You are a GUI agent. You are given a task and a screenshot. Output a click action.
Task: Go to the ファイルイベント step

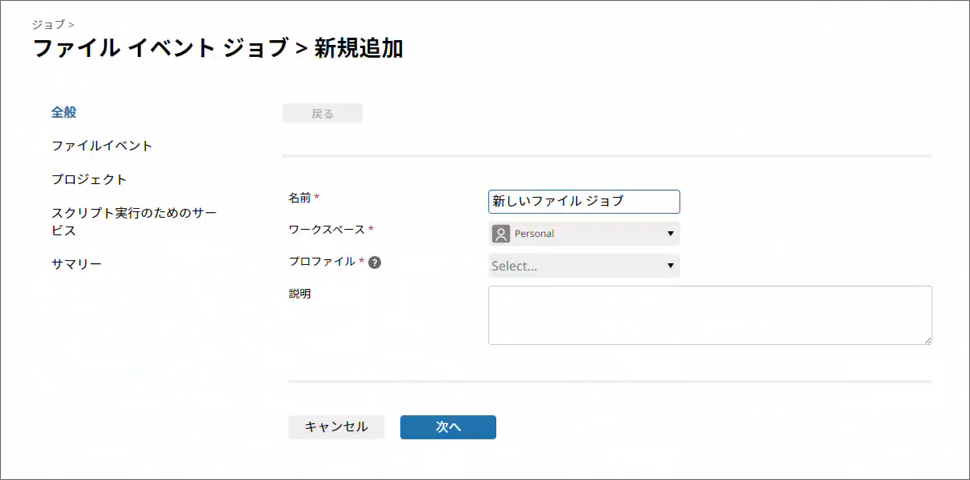pos(102,146)
